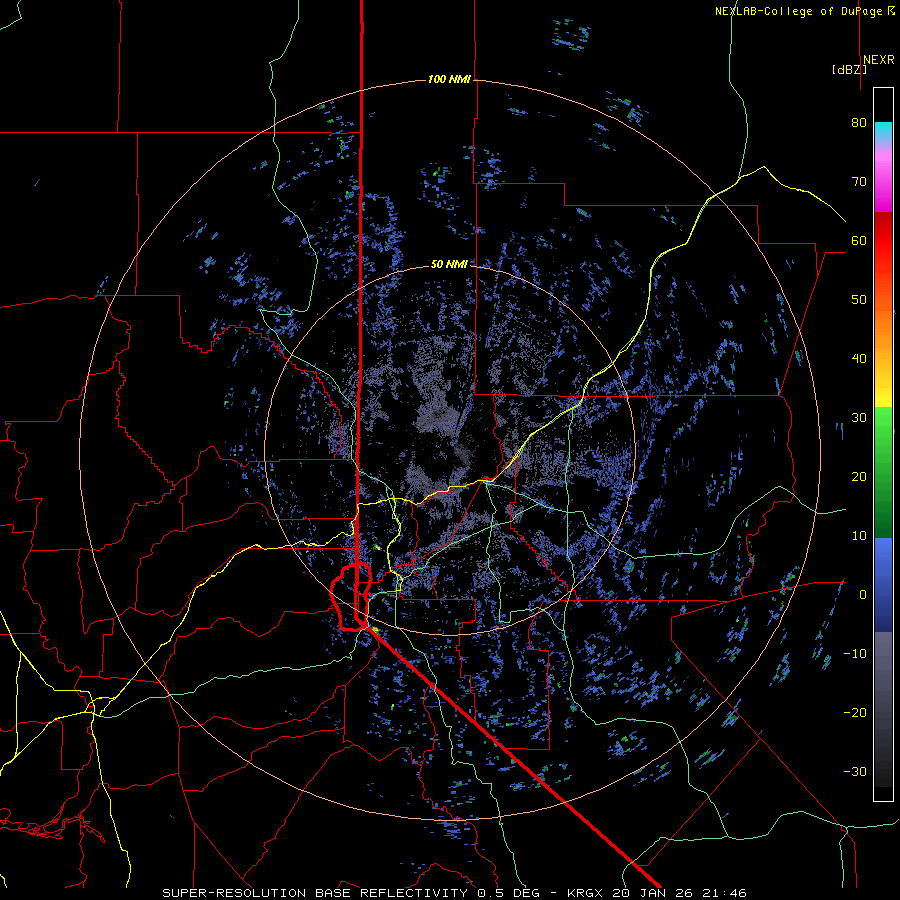This screenshot has width=900, height=900.
Task: Click the -10 value on the dBZ scale
Action: [855, 654]
